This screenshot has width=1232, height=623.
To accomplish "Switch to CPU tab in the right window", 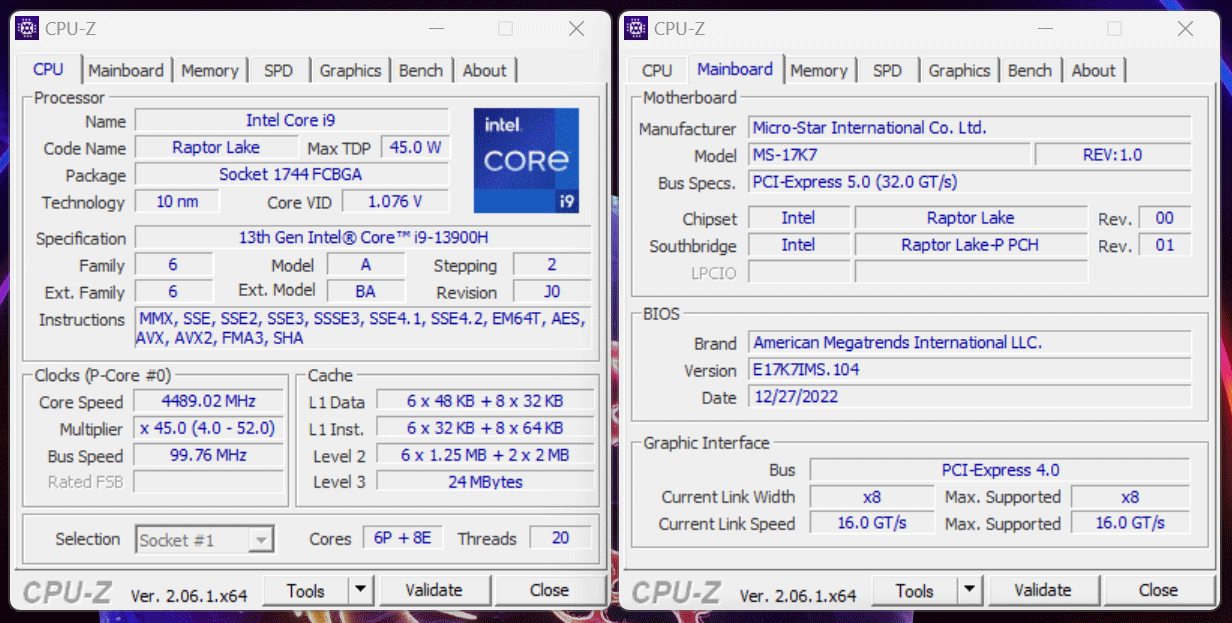I will pos(657,71).
